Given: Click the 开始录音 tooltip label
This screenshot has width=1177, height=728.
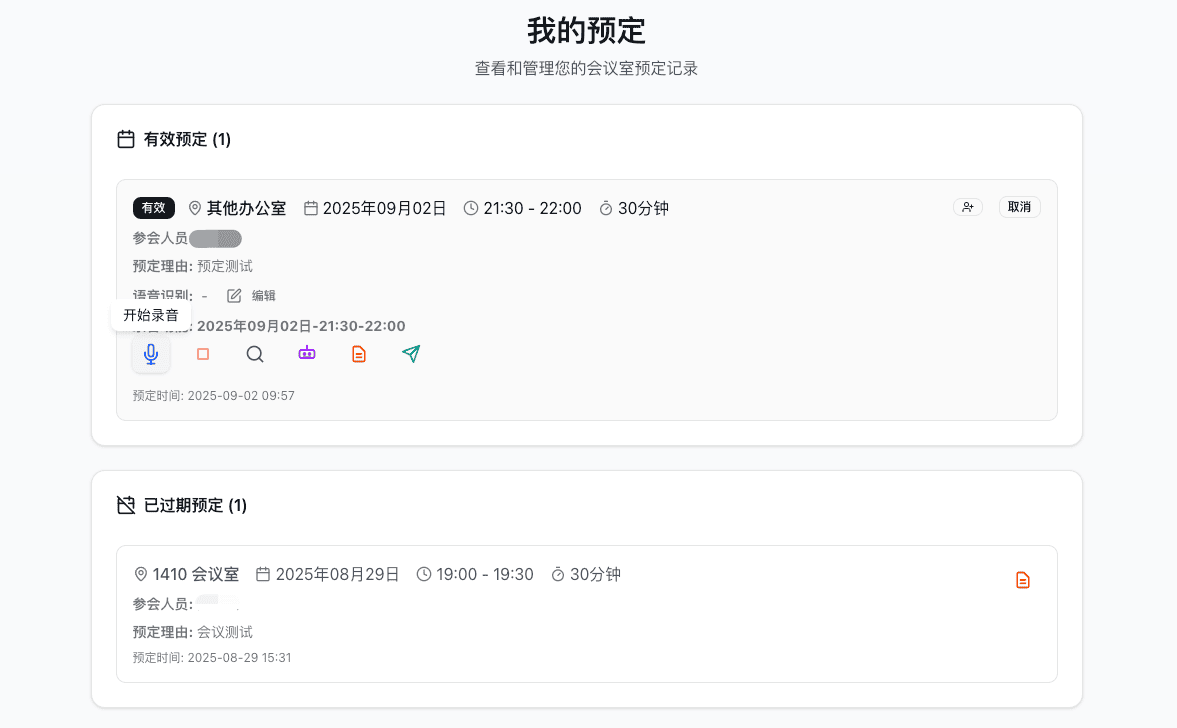Looking at the screenshot, I should [x=150, y=314].
